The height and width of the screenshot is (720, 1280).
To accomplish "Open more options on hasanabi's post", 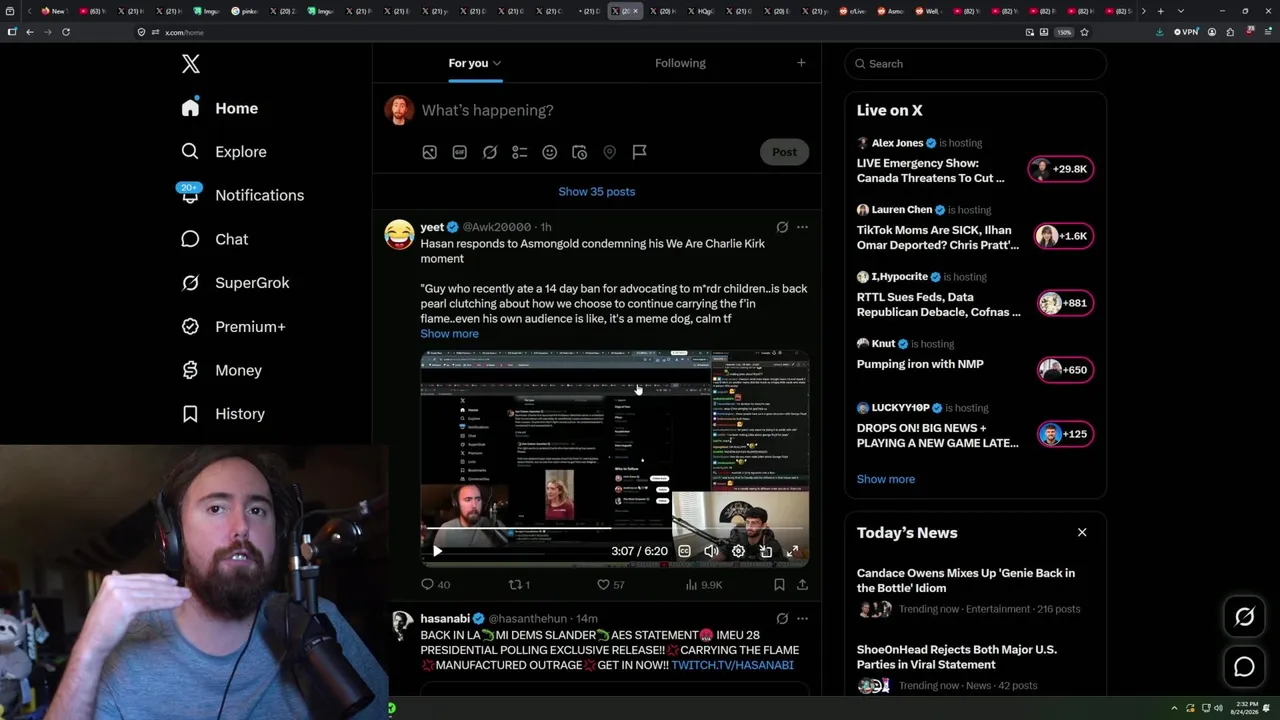I will [x=802, y=619].
